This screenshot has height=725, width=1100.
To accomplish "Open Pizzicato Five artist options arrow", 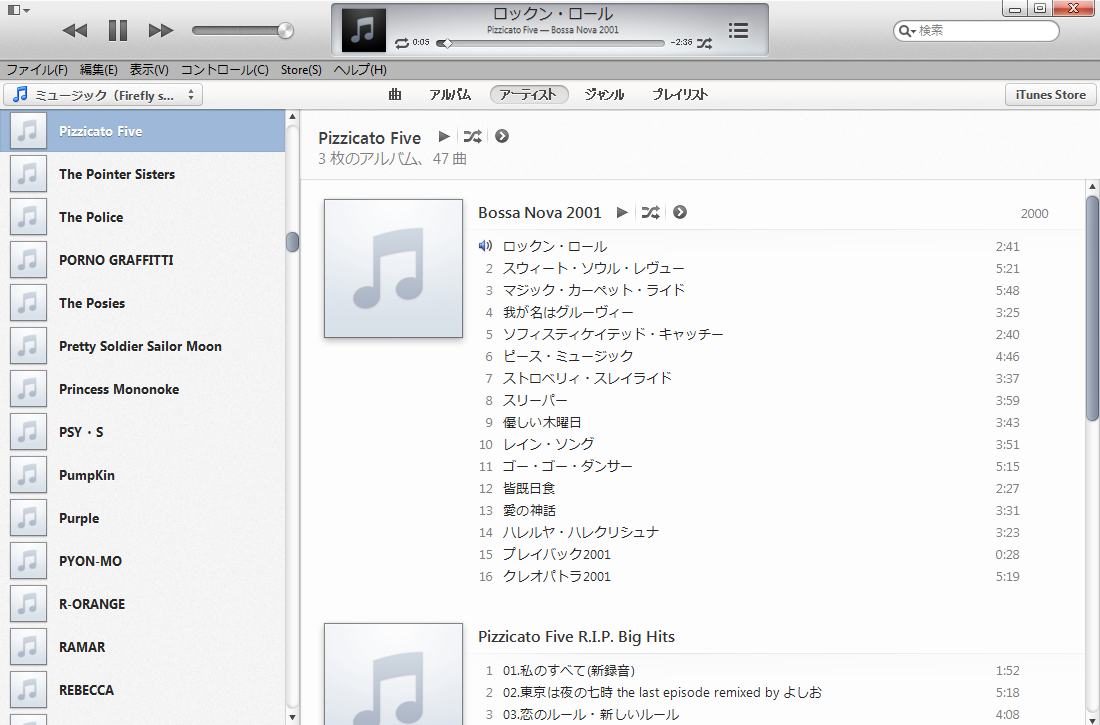I will (502, 136).
